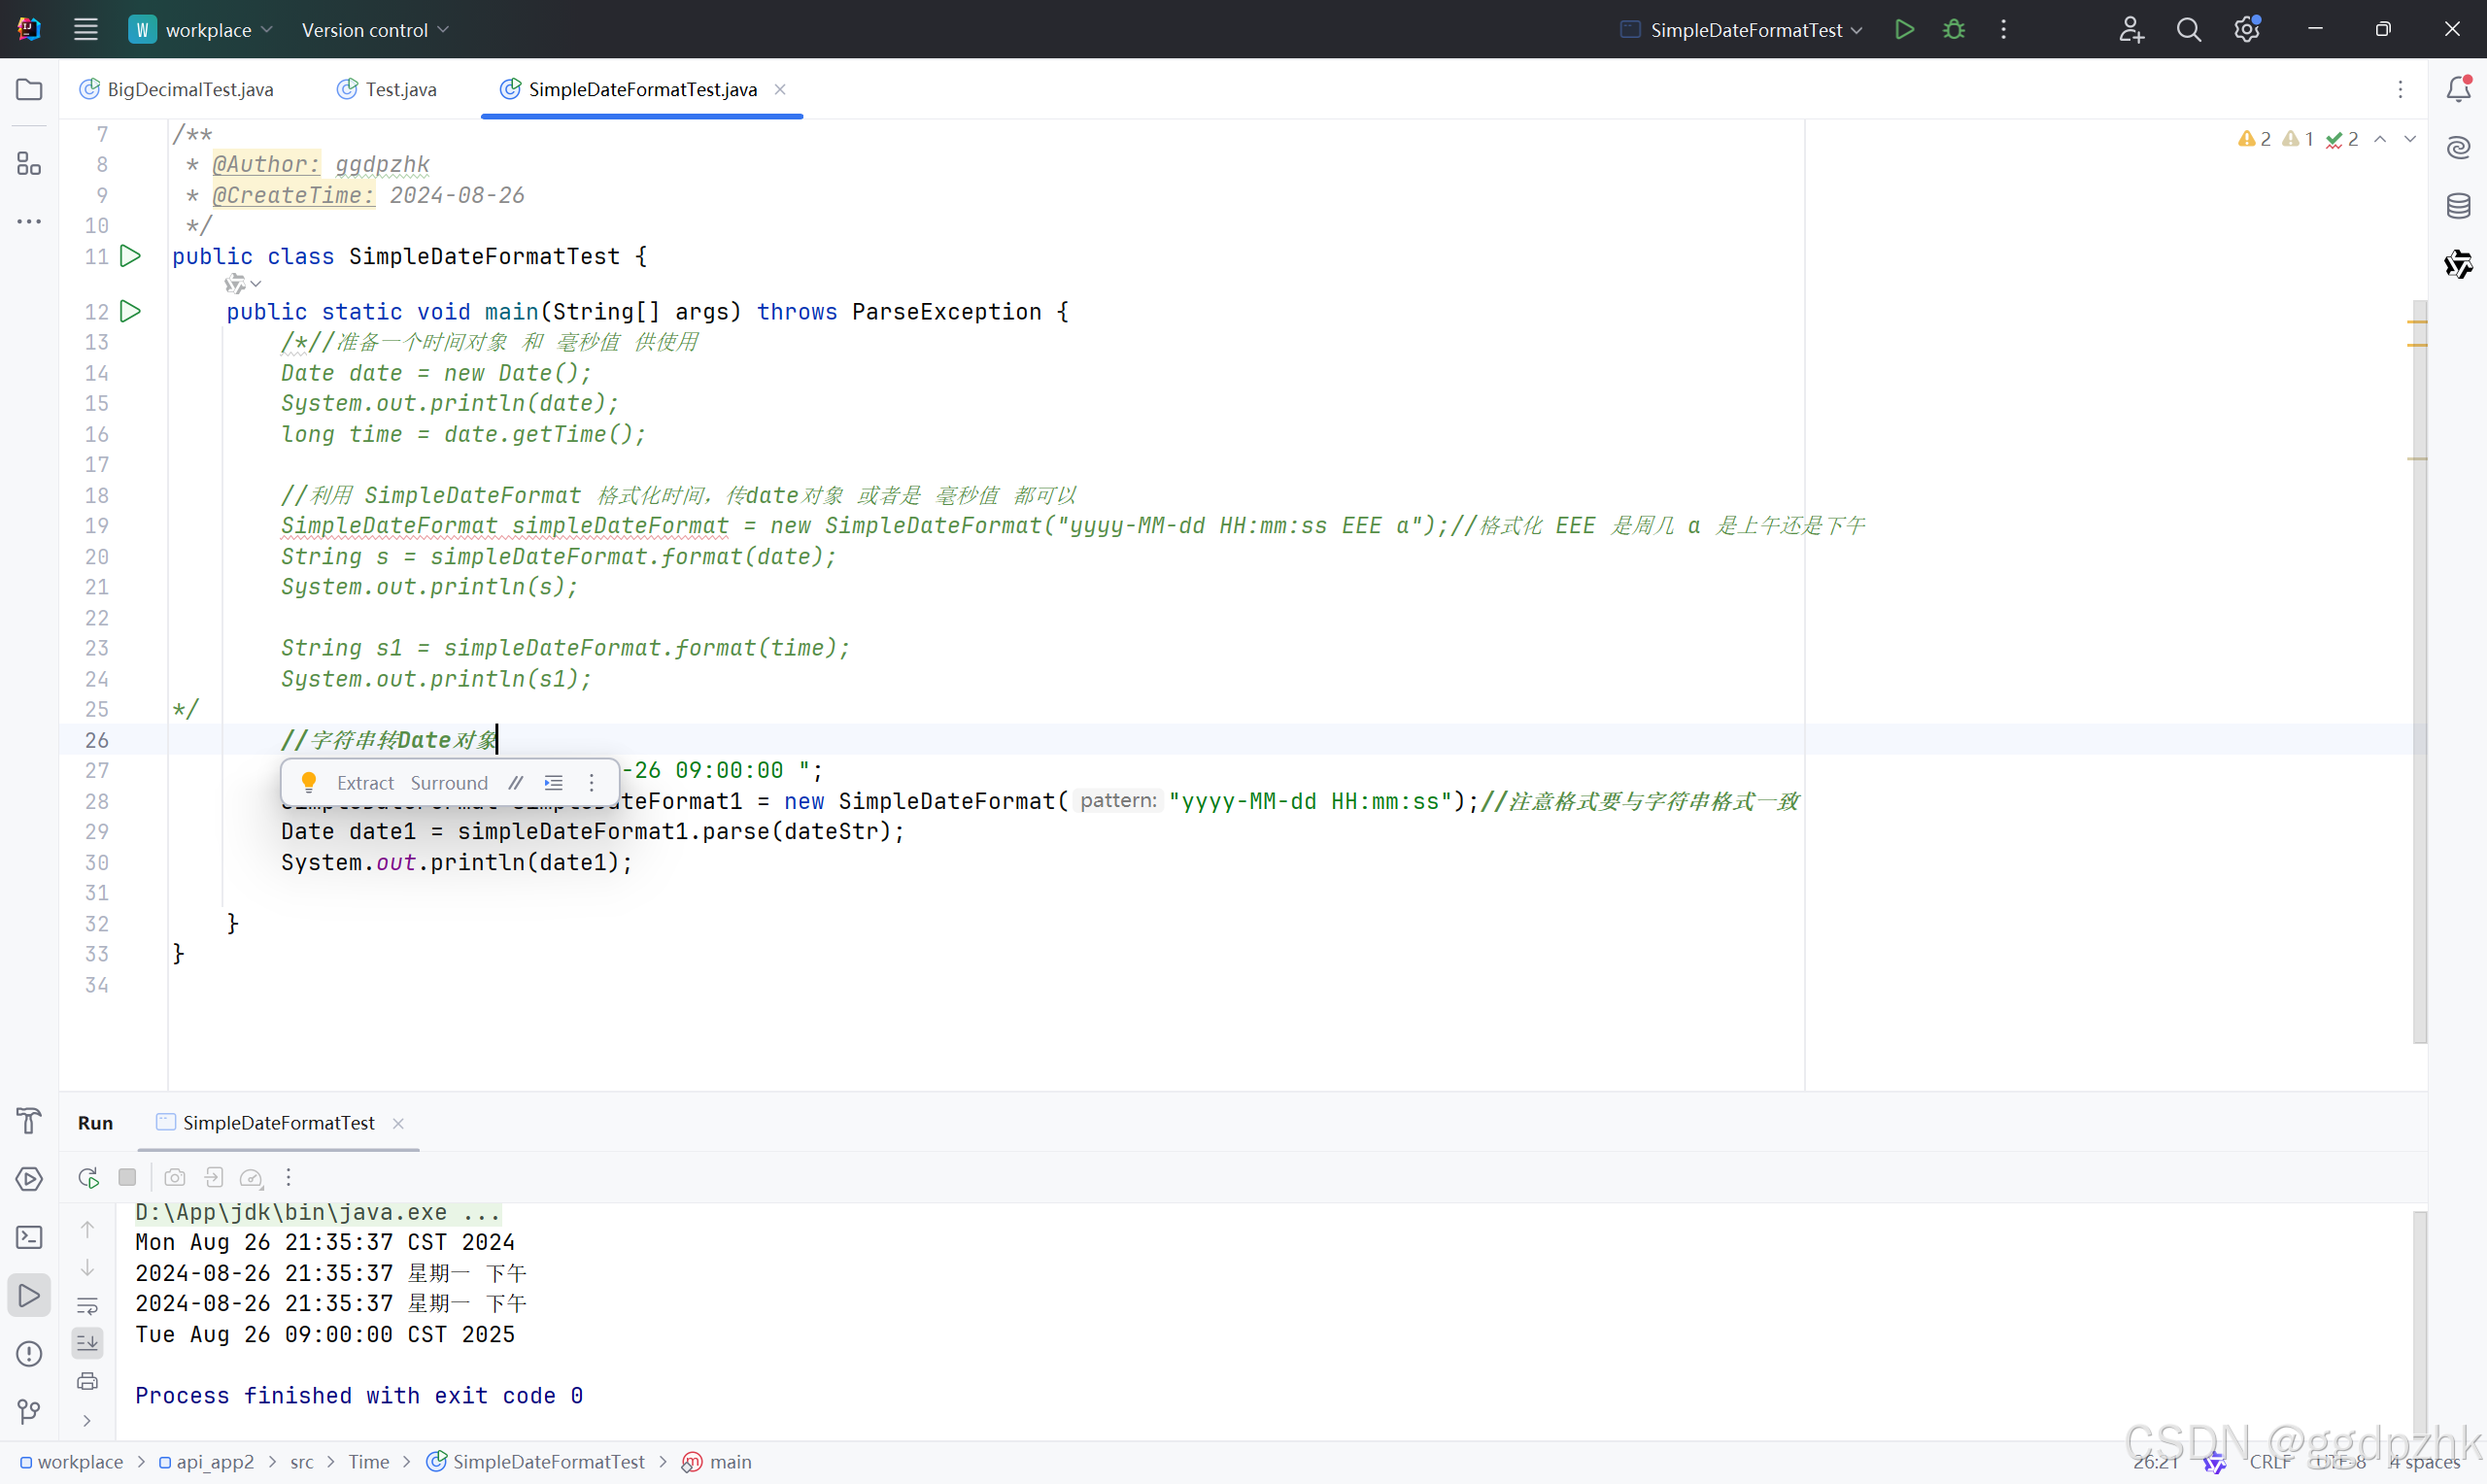Click the Run button to execute code
The image size is (2487, 1484).
click(1904, 28)
